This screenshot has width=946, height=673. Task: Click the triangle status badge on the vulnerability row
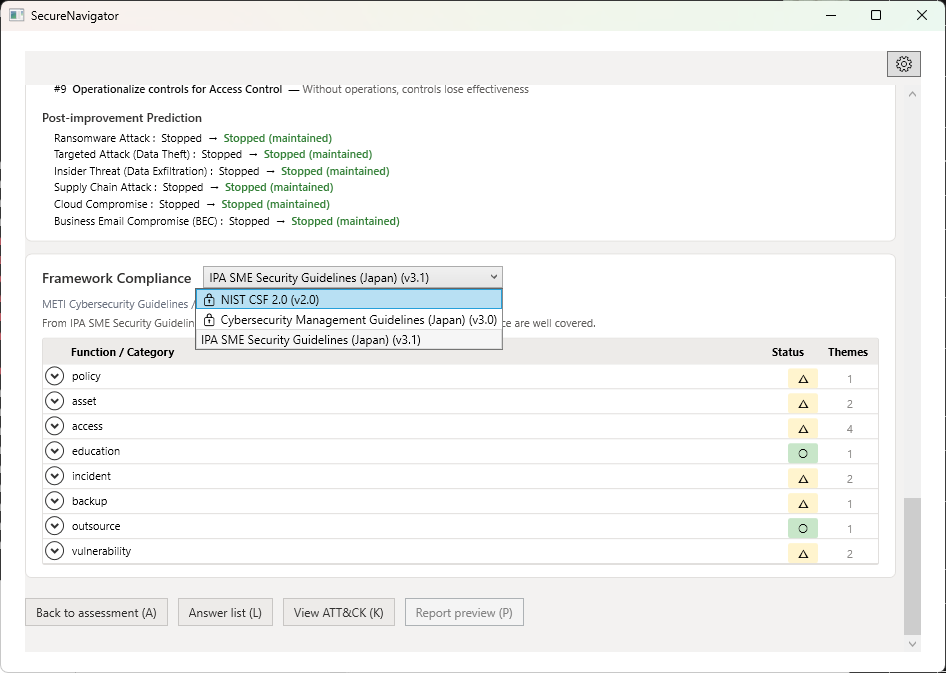pyautogui.click(x=802, y=552)
